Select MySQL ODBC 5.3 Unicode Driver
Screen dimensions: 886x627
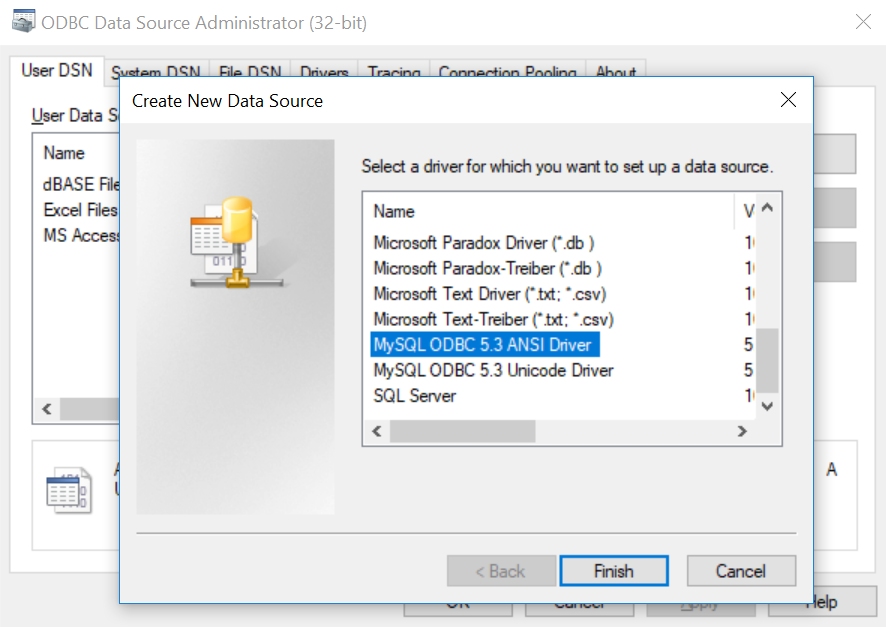click(x=493, y=370)
